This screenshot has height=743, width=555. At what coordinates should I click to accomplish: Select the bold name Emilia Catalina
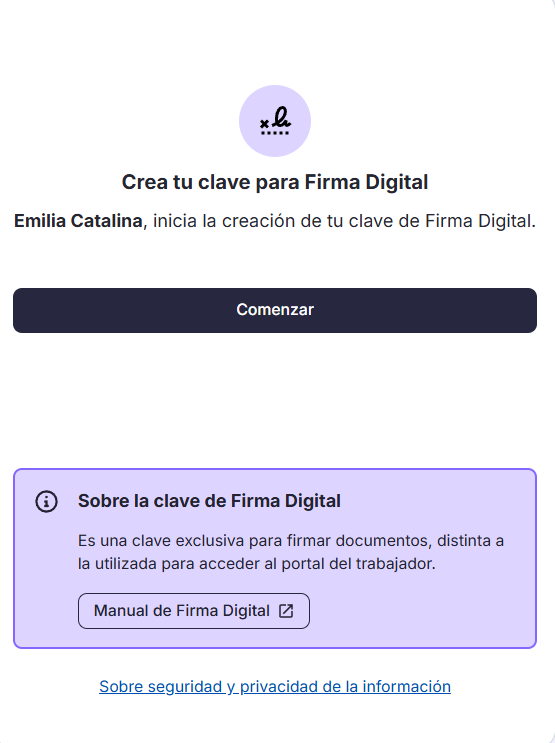(x=78, y=221)
